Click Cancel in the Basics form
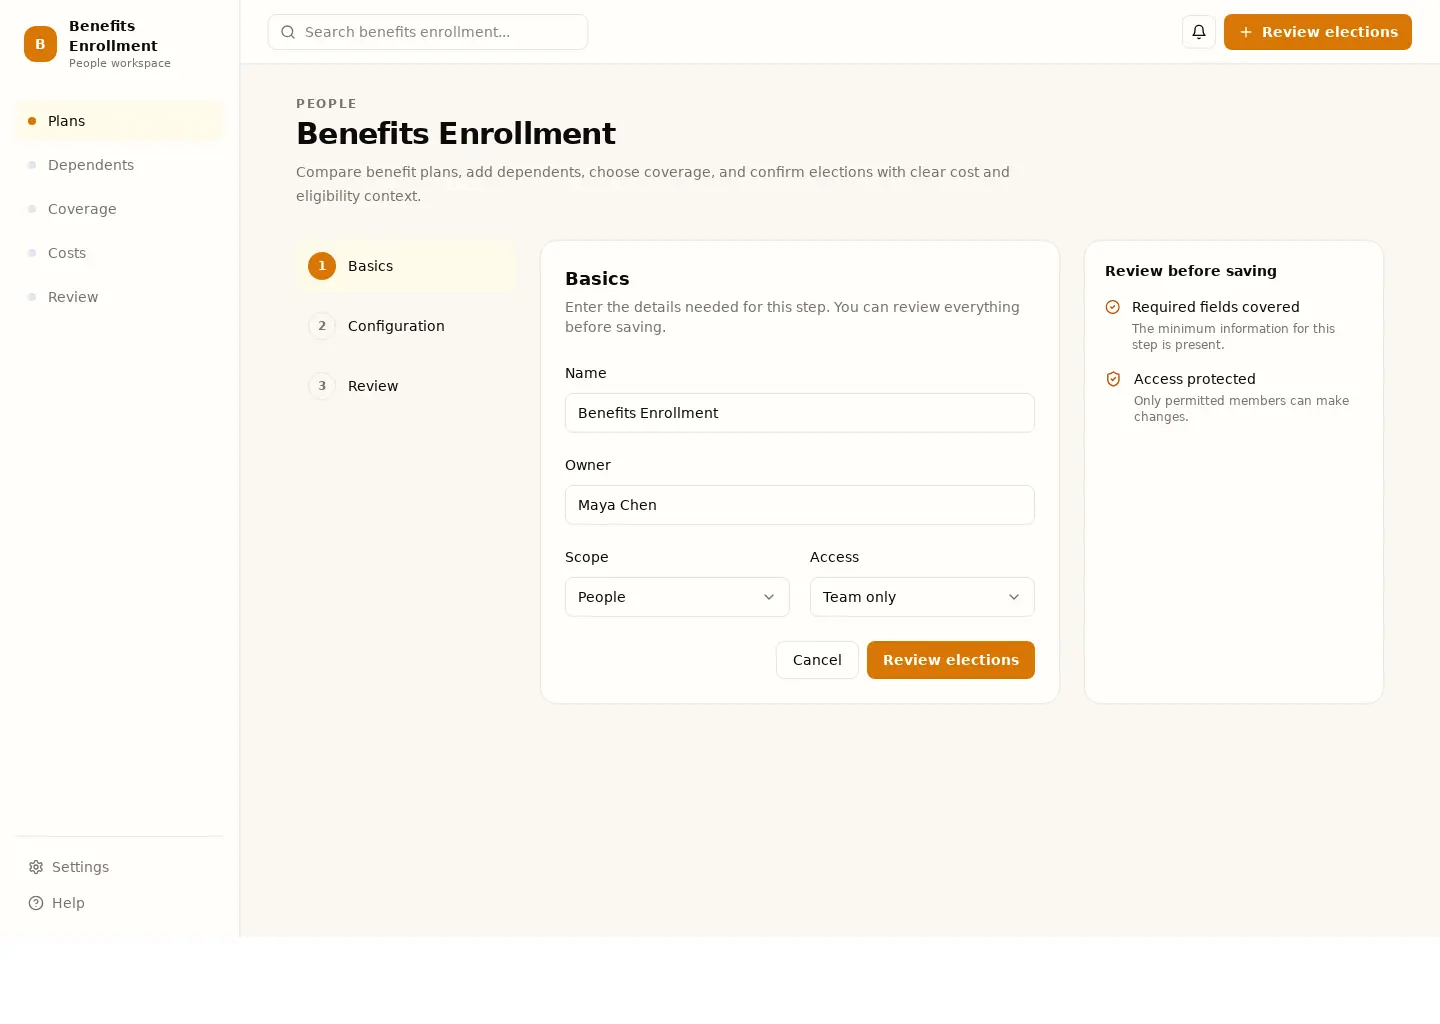 point(817,660)
